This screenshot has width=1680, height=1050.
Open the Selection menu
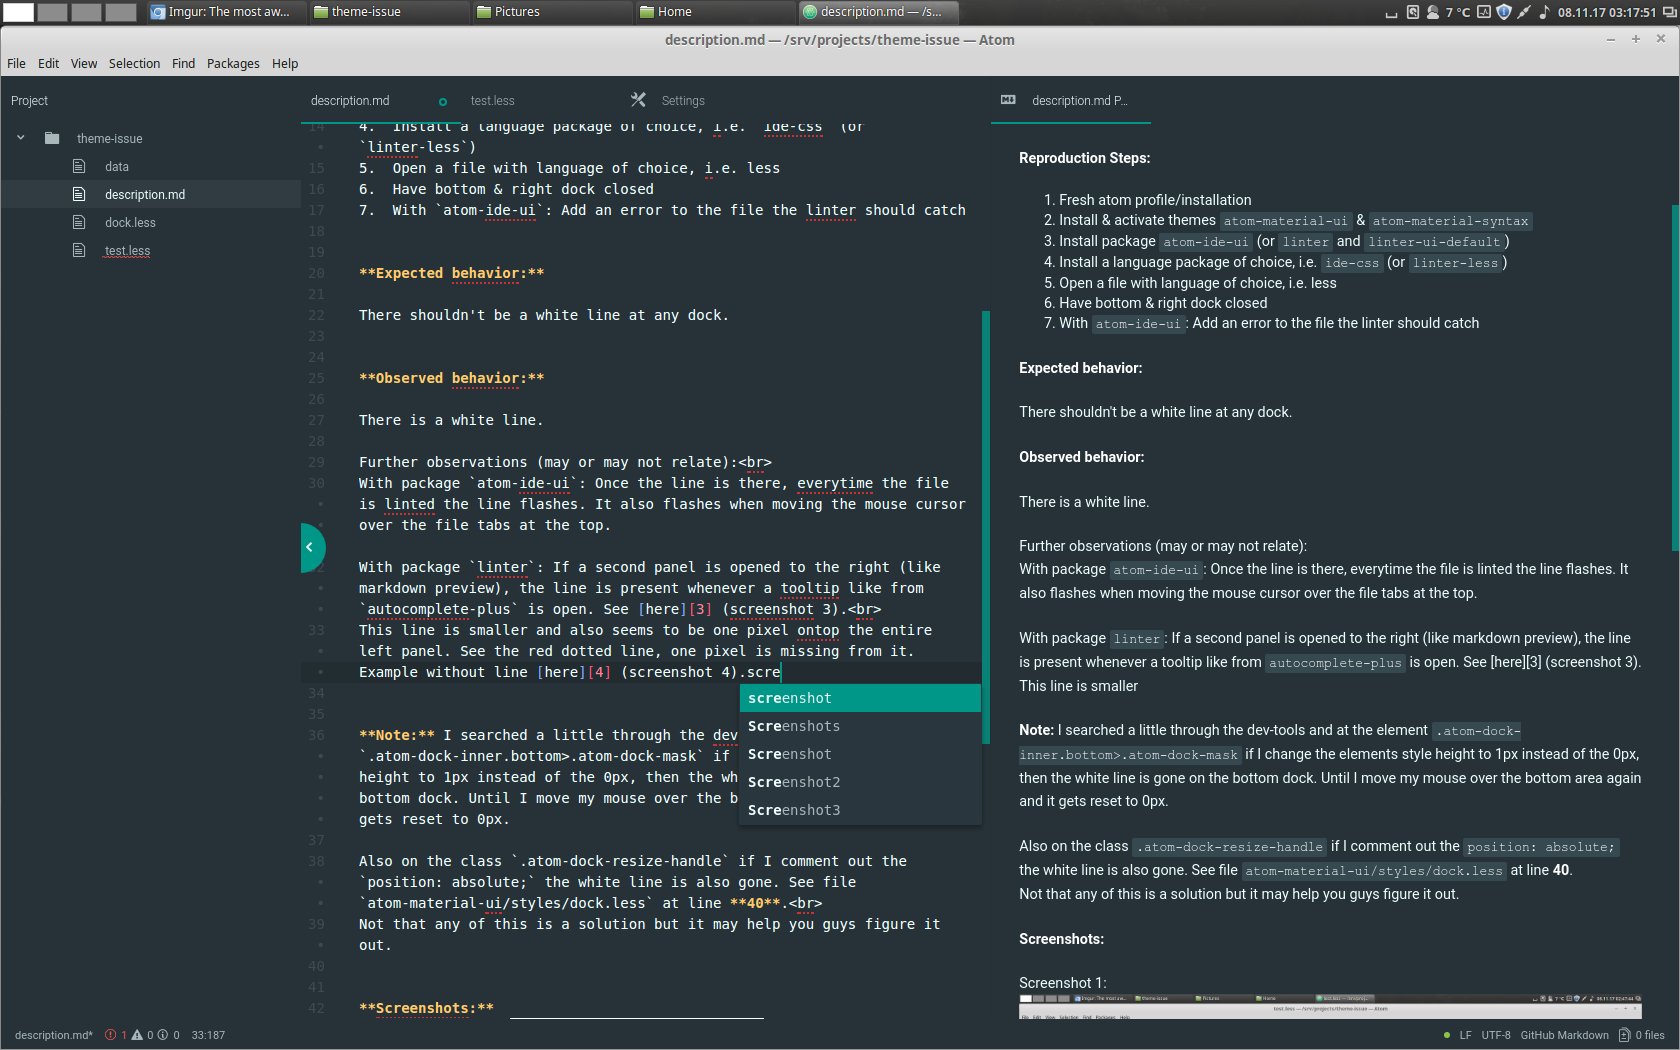coord(134,63)
